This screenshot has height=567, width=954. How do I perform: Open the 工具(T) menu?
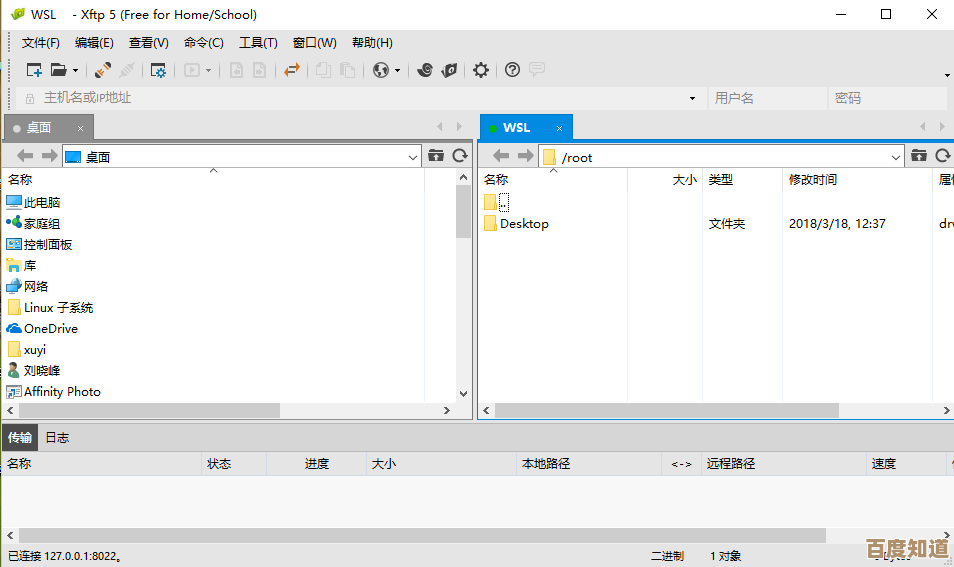pos(258,43)
